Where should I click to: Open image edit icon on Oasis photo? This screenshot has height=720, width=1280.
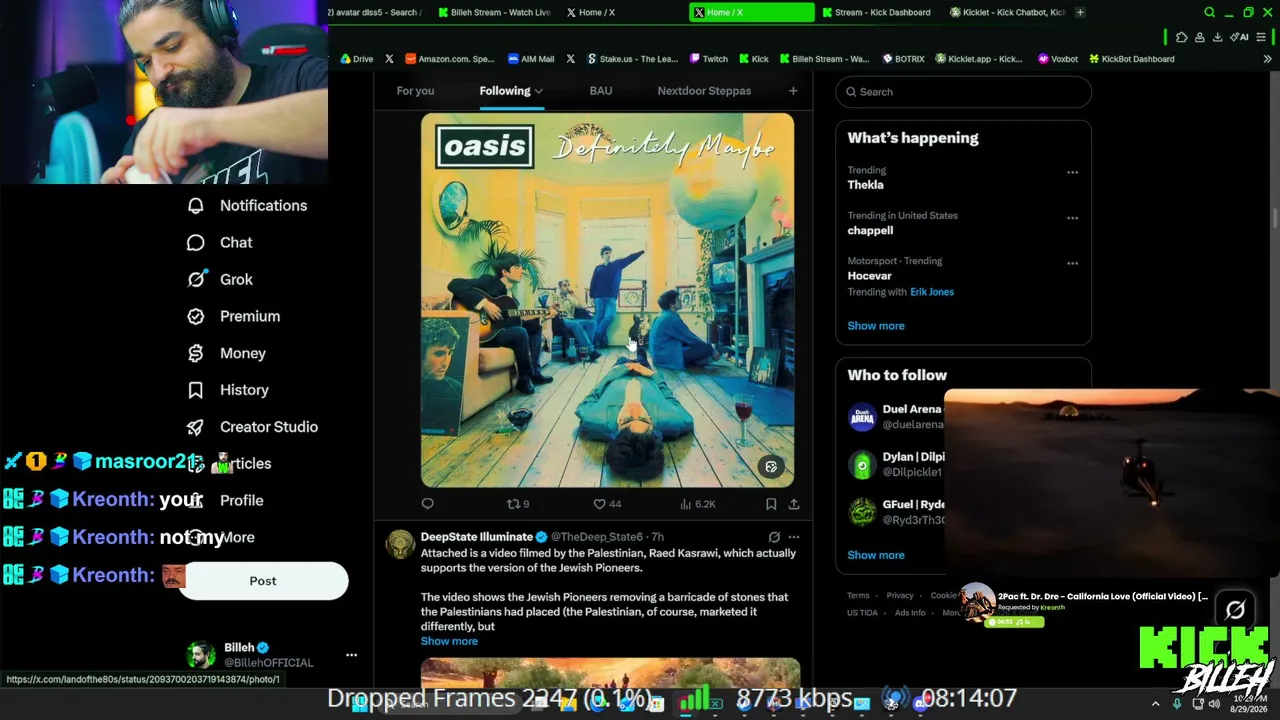pyautogui.click(x=771, y=467)
